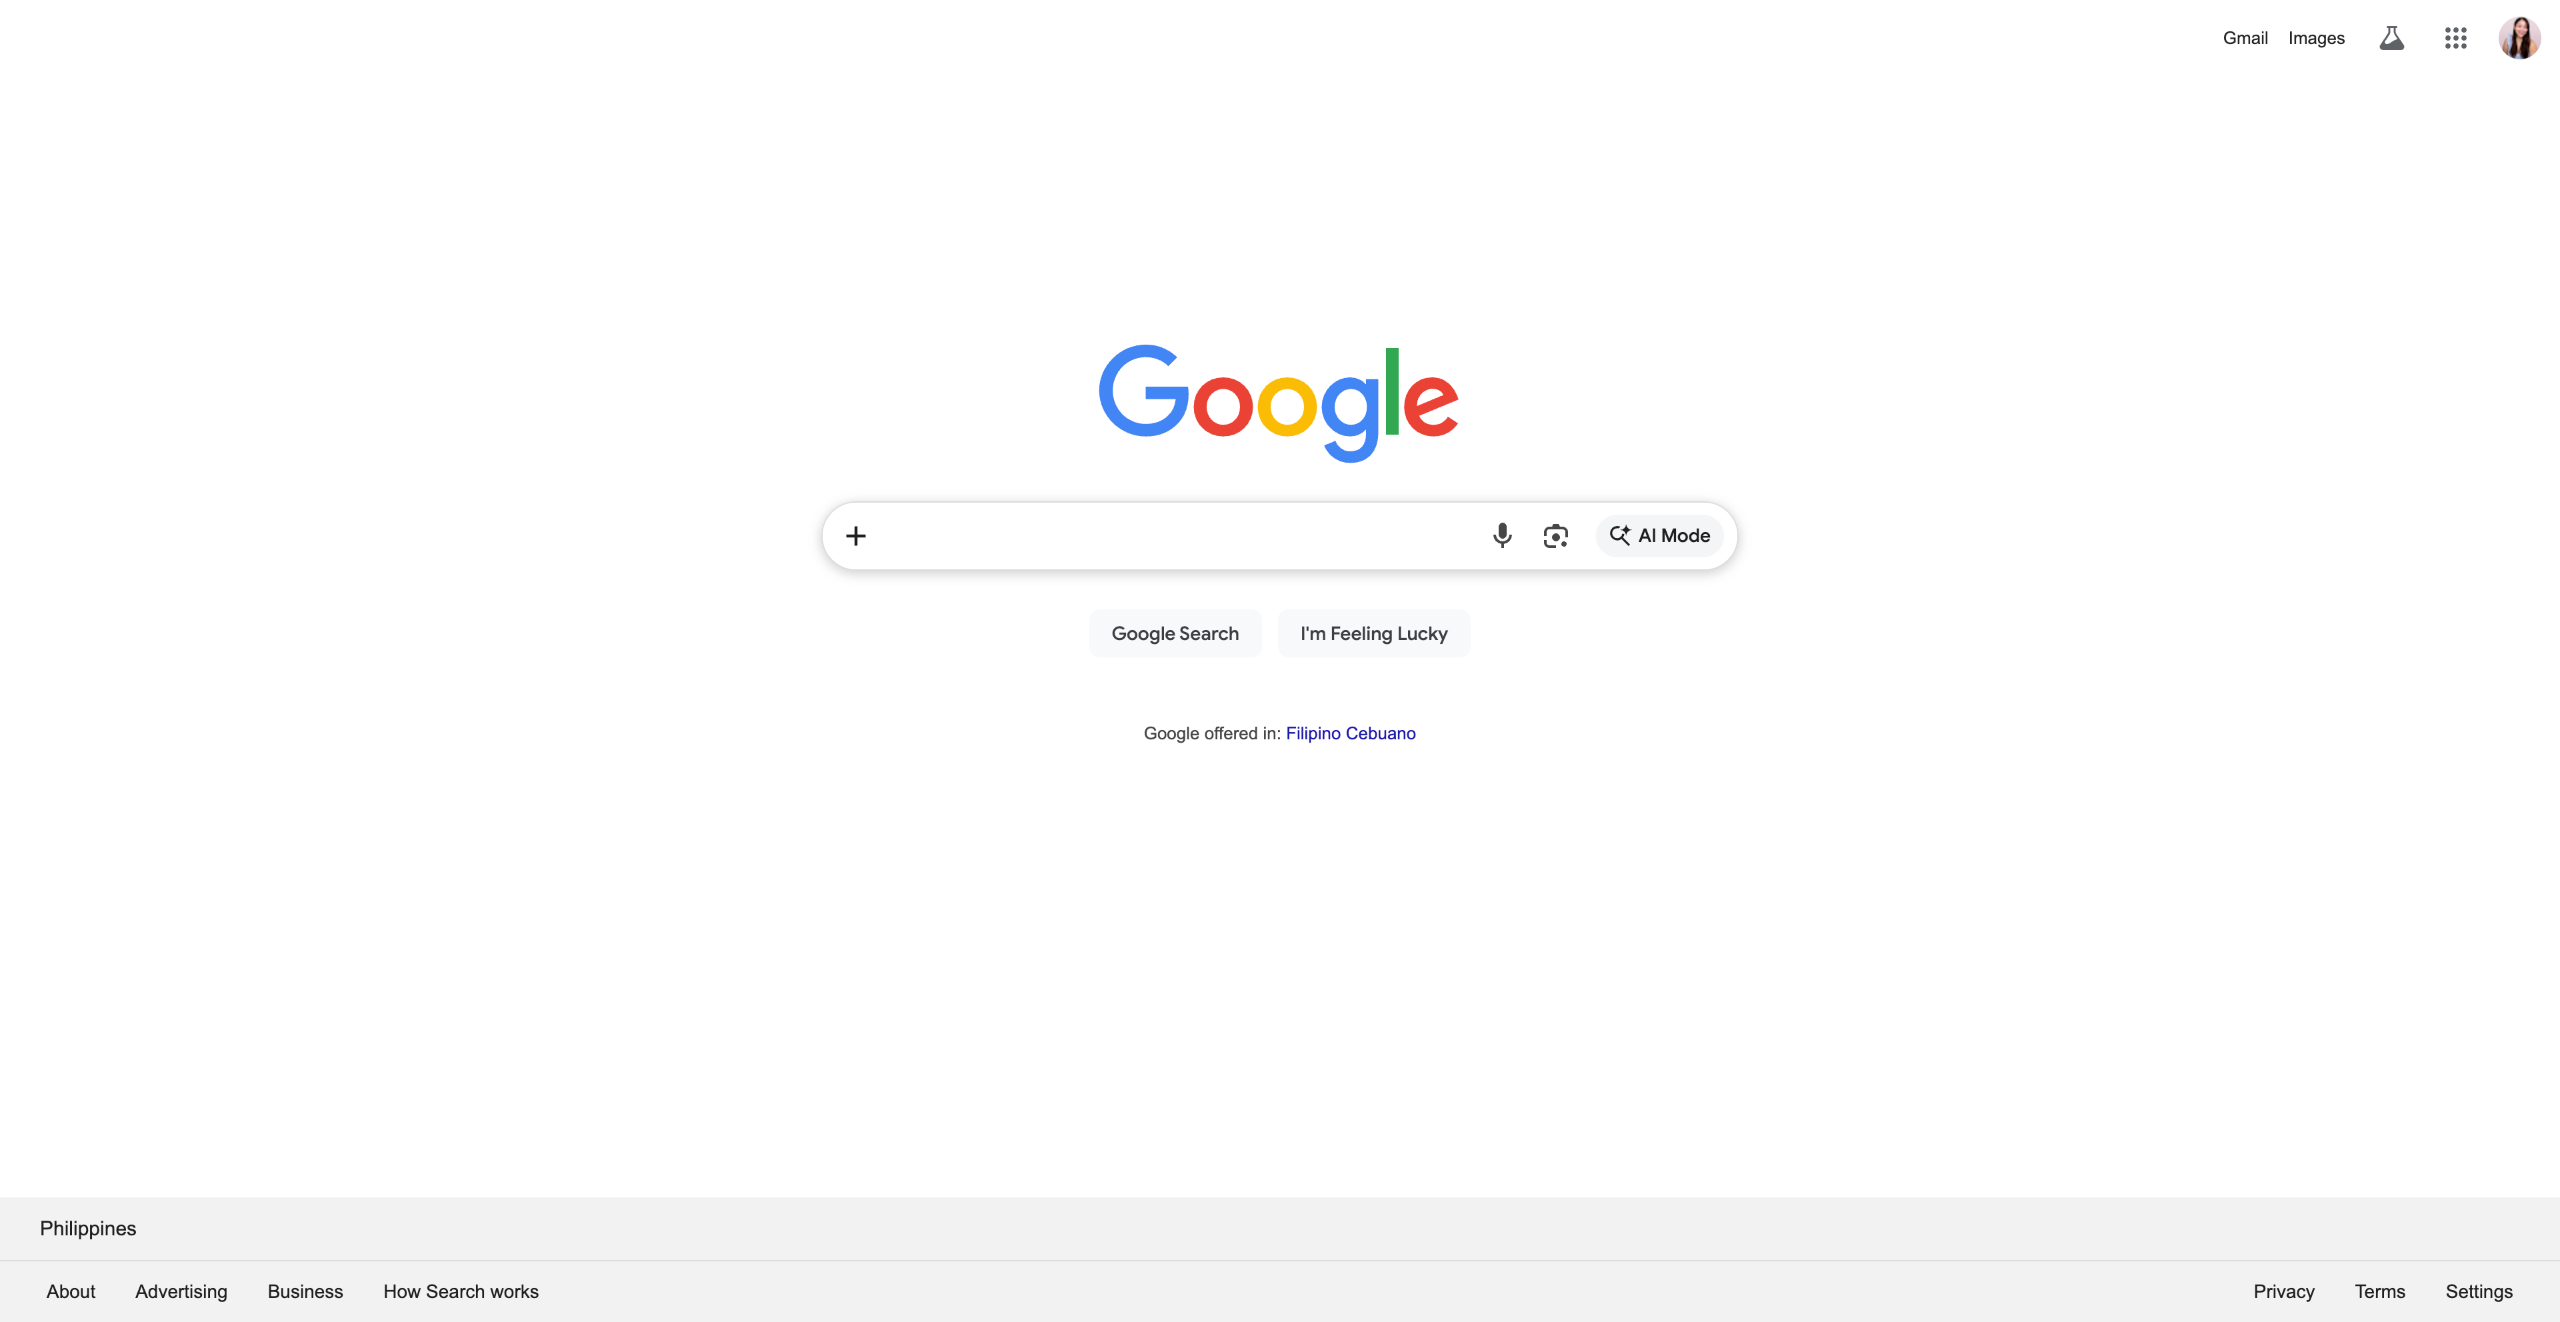Activate AI Mode button
The width and height of the screenshot is (2560, 1322).
[x=1660, y=536]
